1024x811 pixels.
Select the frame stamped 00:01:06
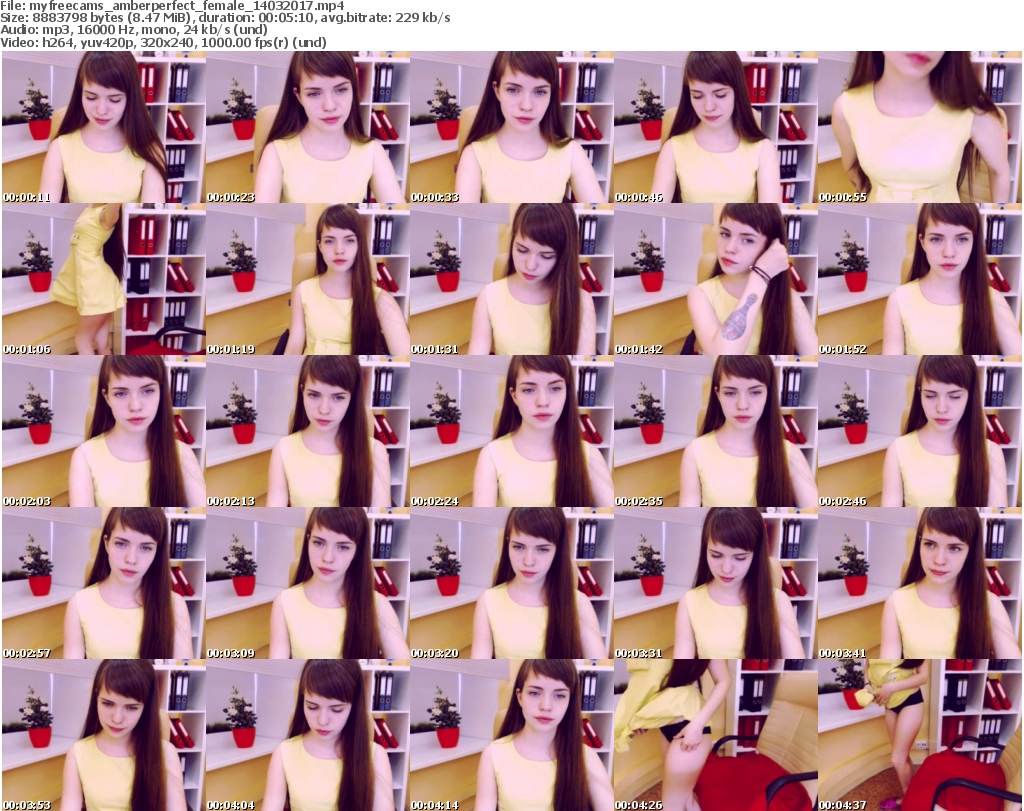(x=104, y=279)
